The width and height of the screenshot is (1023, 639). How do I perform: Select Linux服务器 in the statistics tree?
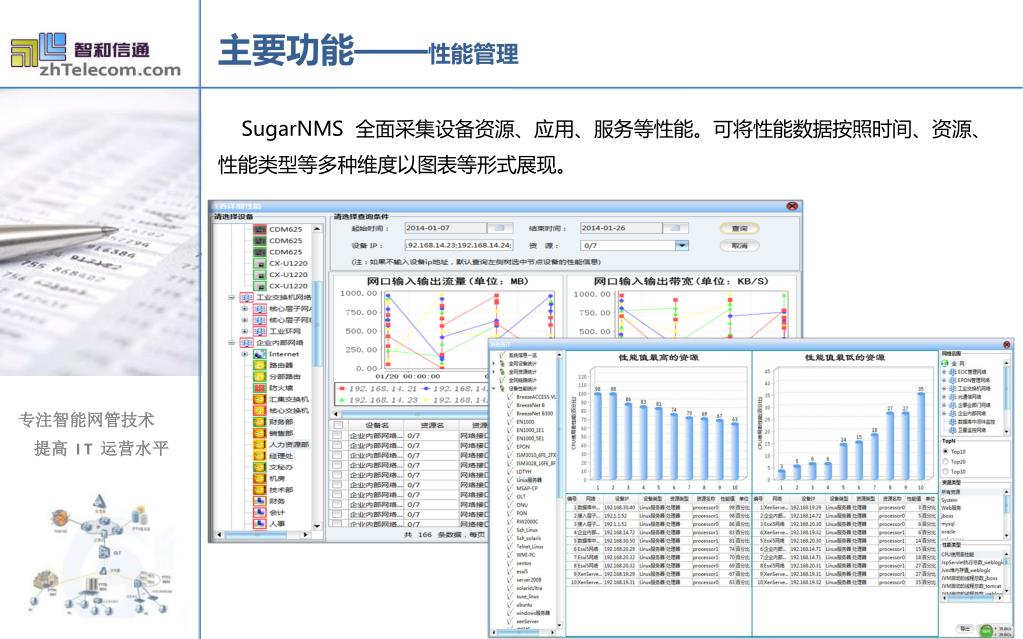coord(529,480)
